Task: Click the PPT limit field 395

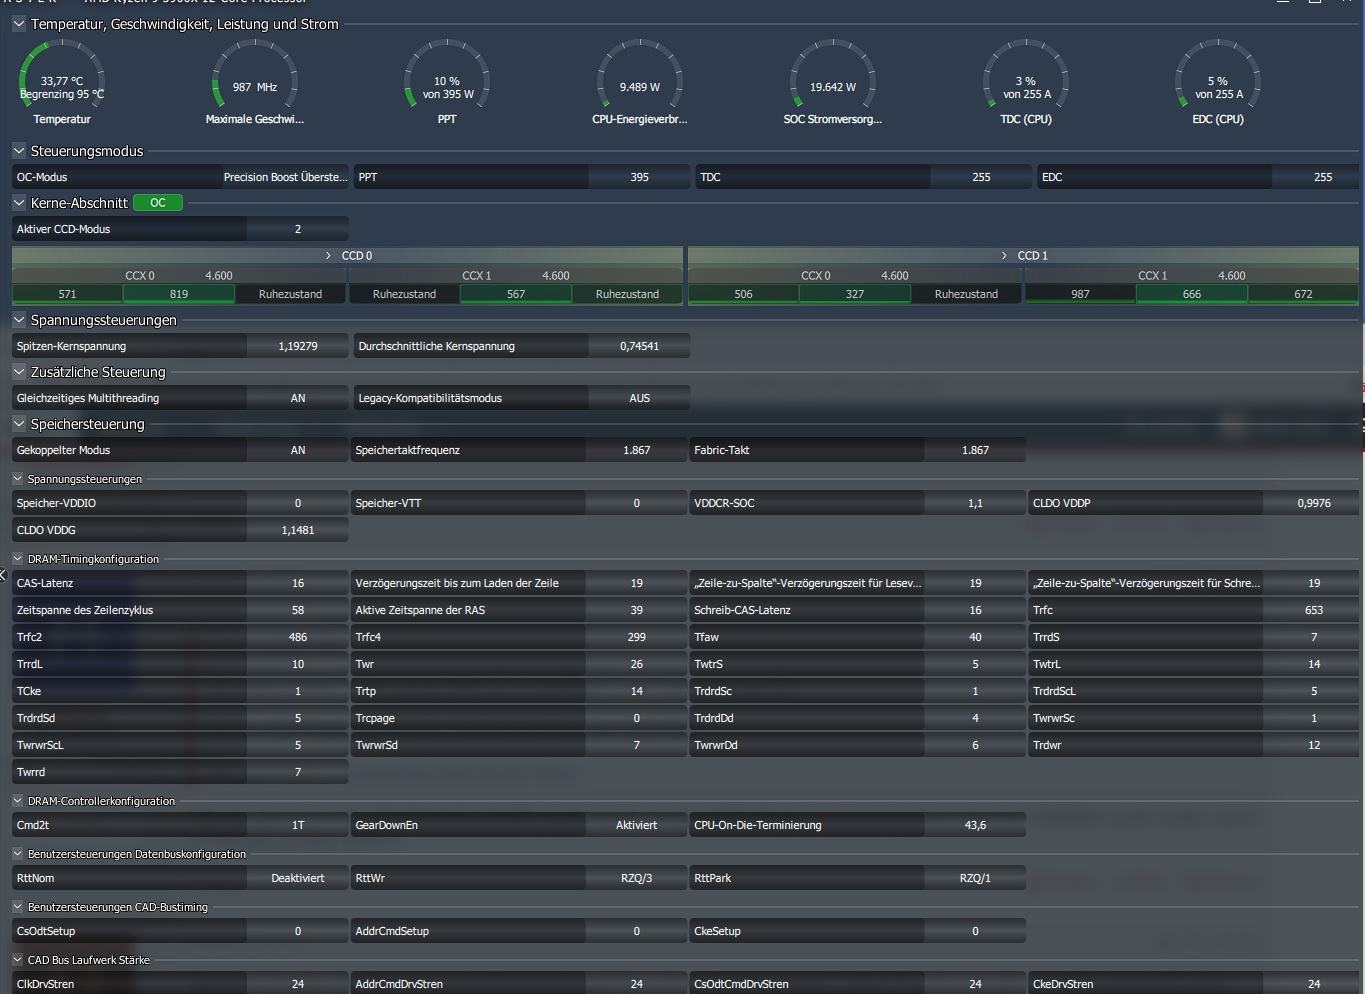Action: click(x=640, y=177)
